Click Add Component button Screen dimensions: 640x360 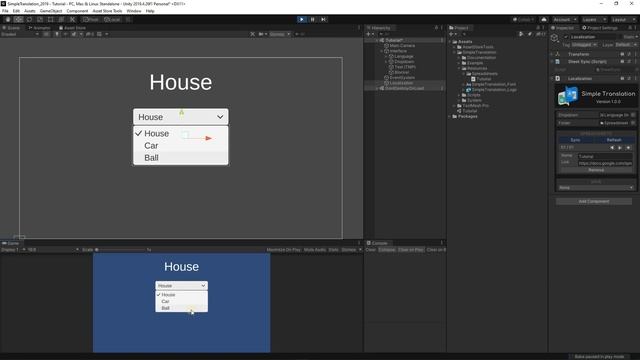pos(594,201)
